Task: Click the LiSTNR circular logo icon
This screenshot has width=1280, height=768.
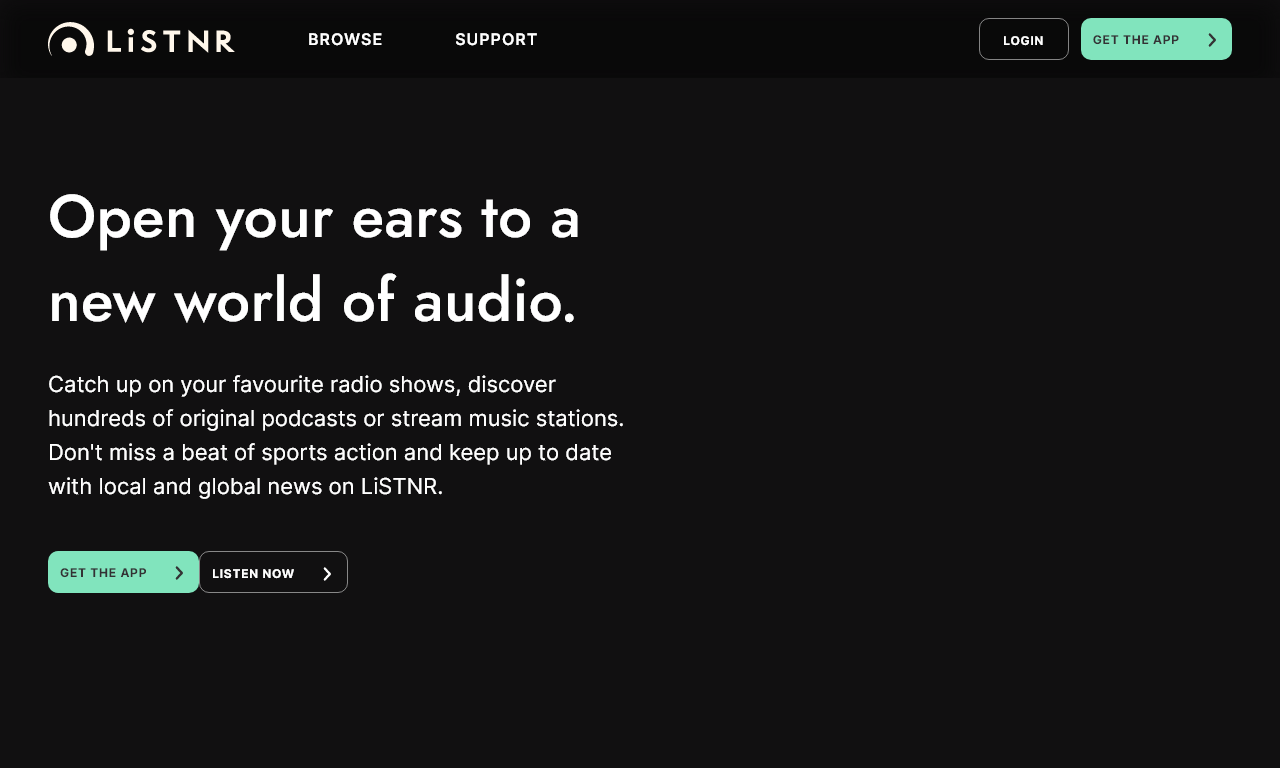Action: 70,40
